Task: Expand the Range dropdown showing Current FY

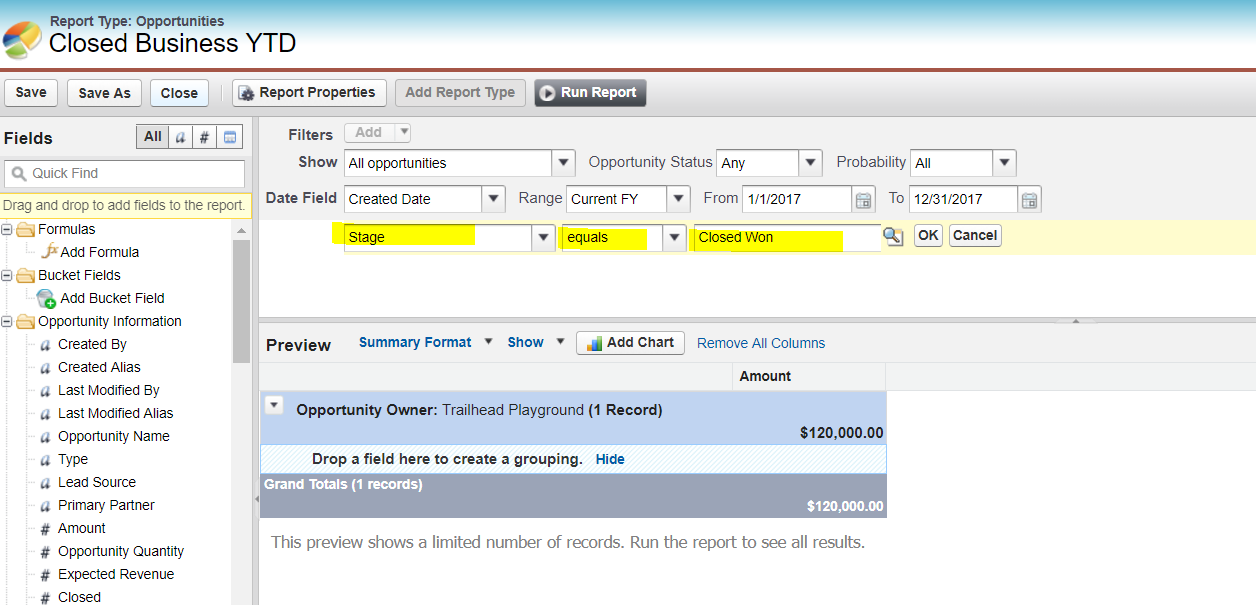Action: [678, 199]
